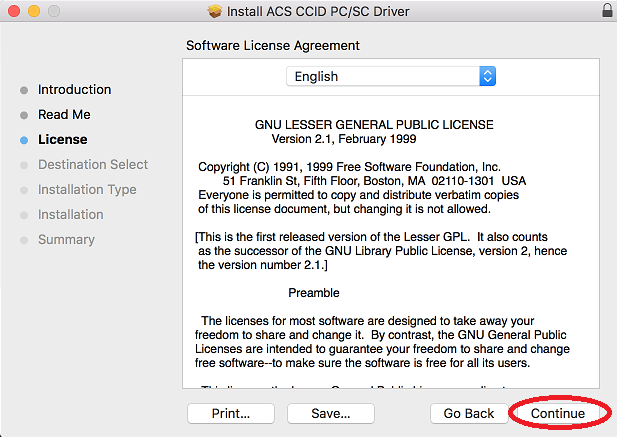The height and width of the screenshot is (437, 617).
Task: Click the Copyright Free Software Foundation line
Action: coord(349,167)
